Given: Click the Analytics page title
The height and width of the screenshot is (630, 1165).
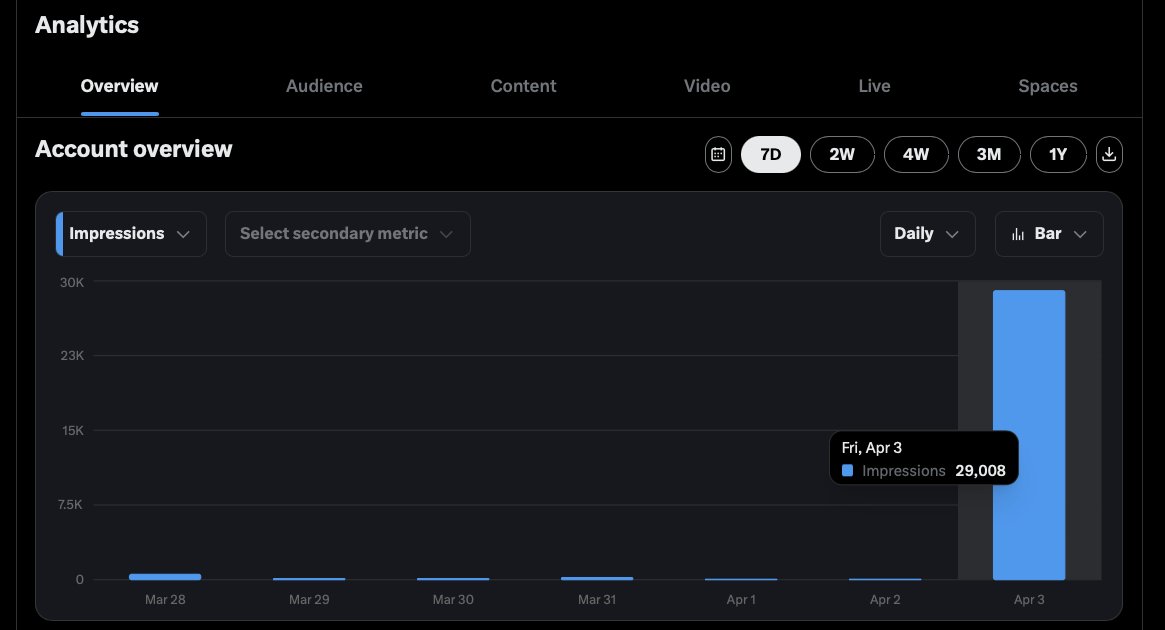Looking at the screenshot, I should click(x=87, y=25).
